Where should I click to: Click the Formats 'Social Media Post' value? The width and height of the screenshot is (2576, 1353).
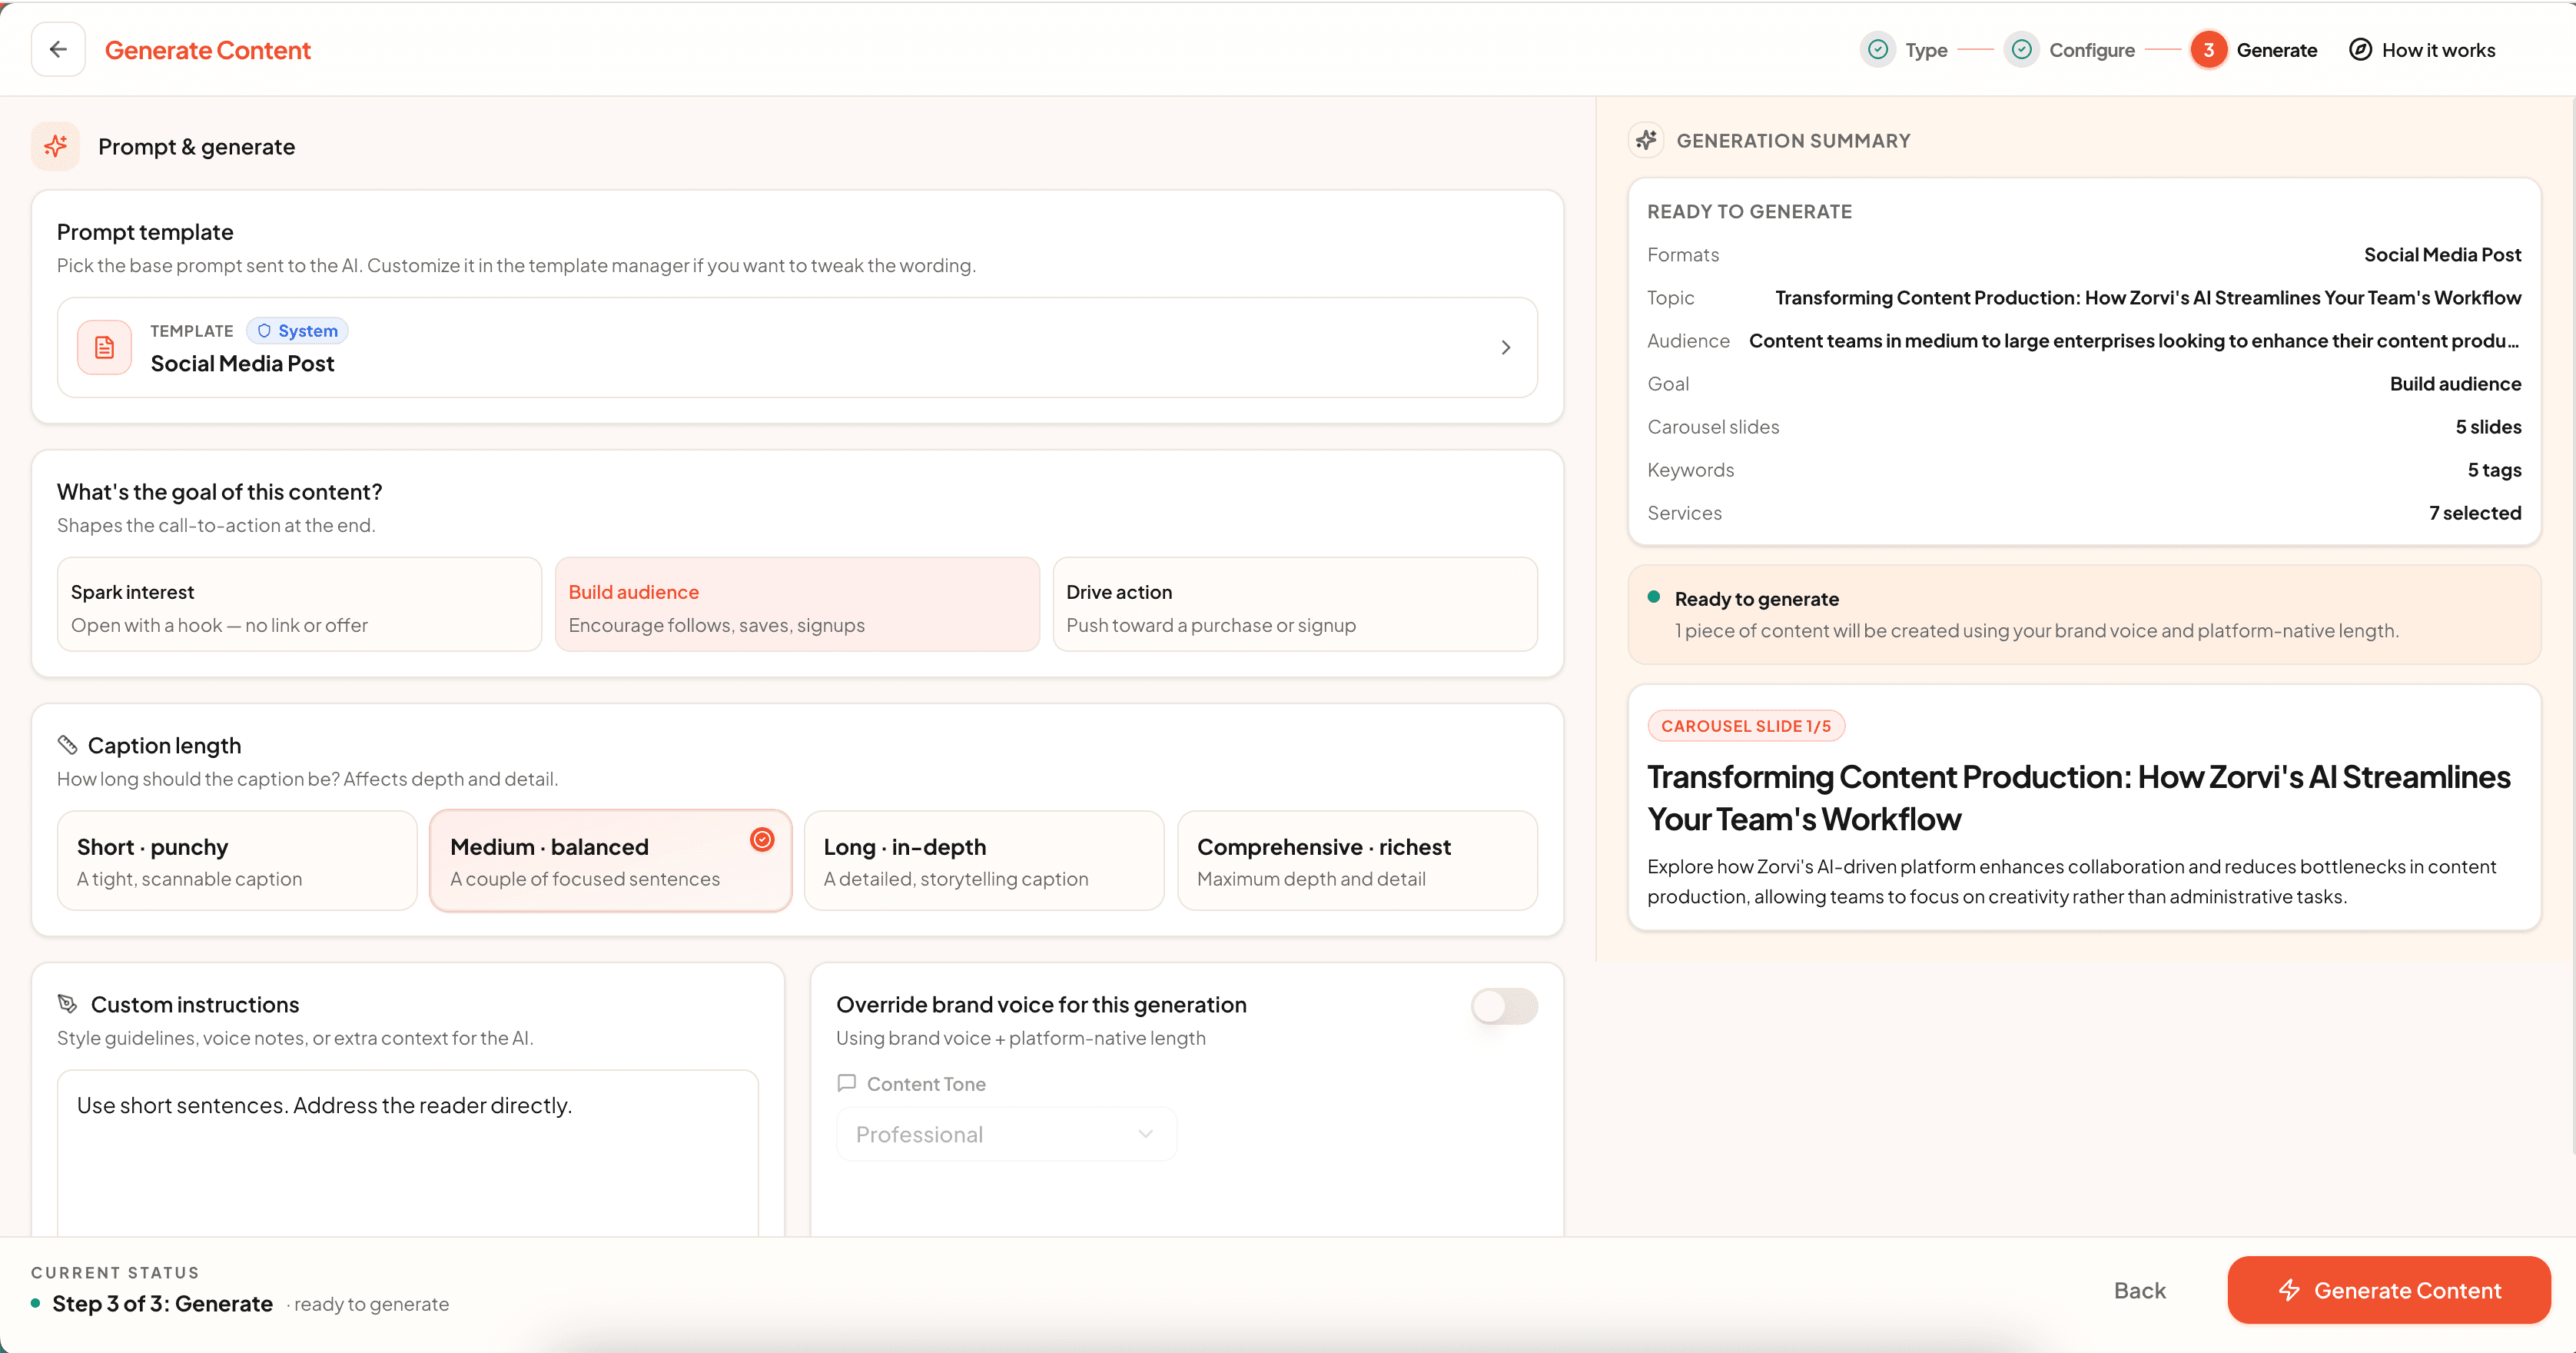click(2442, 254)
